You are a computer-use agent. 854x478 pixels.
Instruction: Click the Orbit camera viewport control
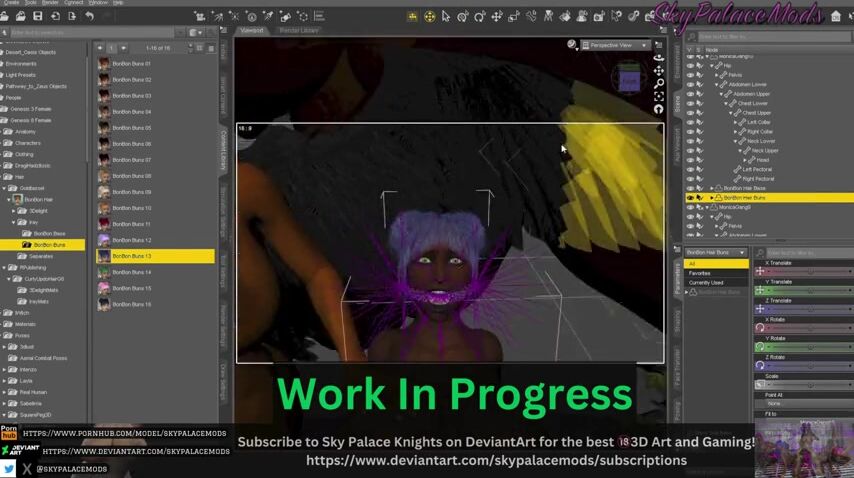659,57
